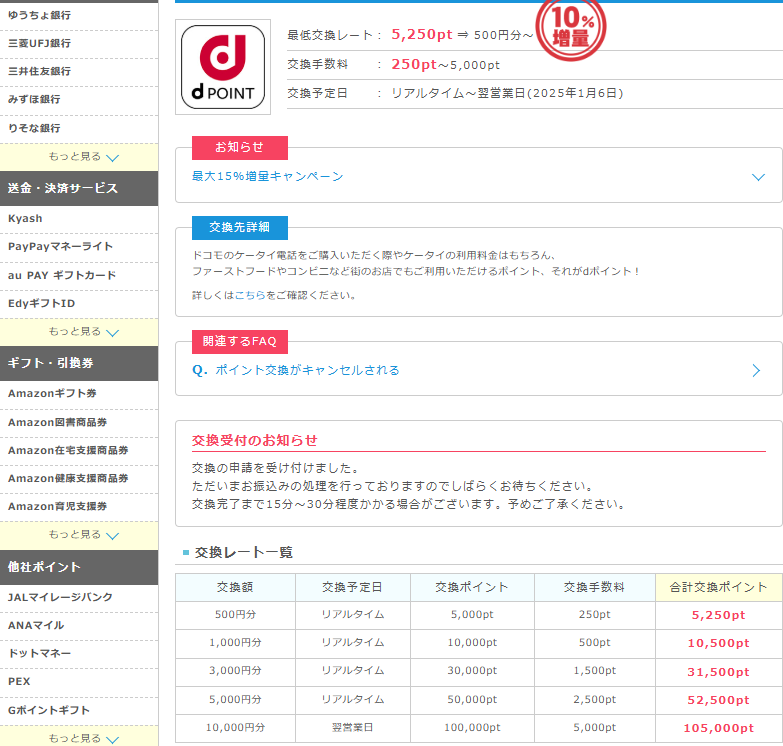The image size is (783, 746).
Task: Select ドットマネー exchange option
Action: point(40,654)
